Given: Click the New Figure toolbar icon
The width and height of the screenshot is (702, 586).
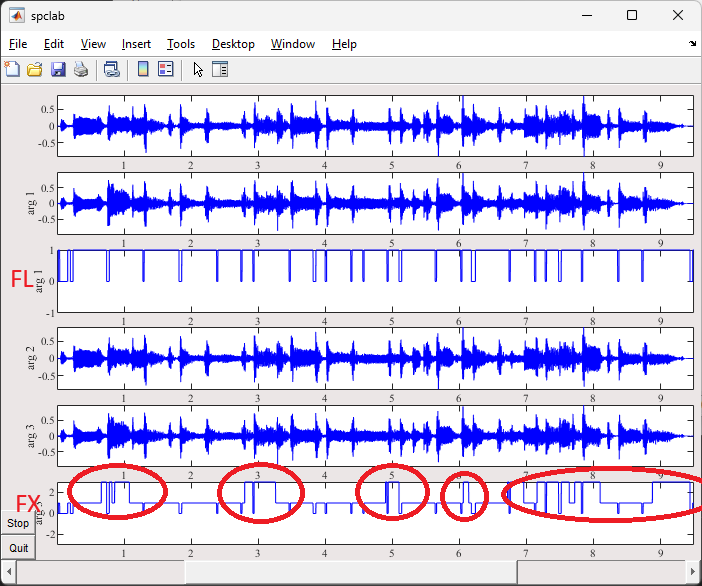Looking at the screenshot, I should pyautogui.click(x=12, y=69).
